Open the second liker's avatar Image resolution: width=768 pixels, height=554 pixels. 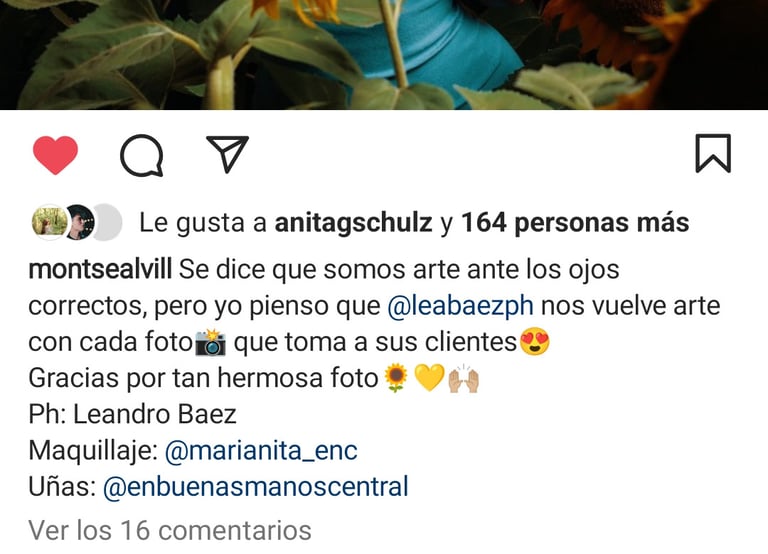pyautogui.click(x=79, y=222)
